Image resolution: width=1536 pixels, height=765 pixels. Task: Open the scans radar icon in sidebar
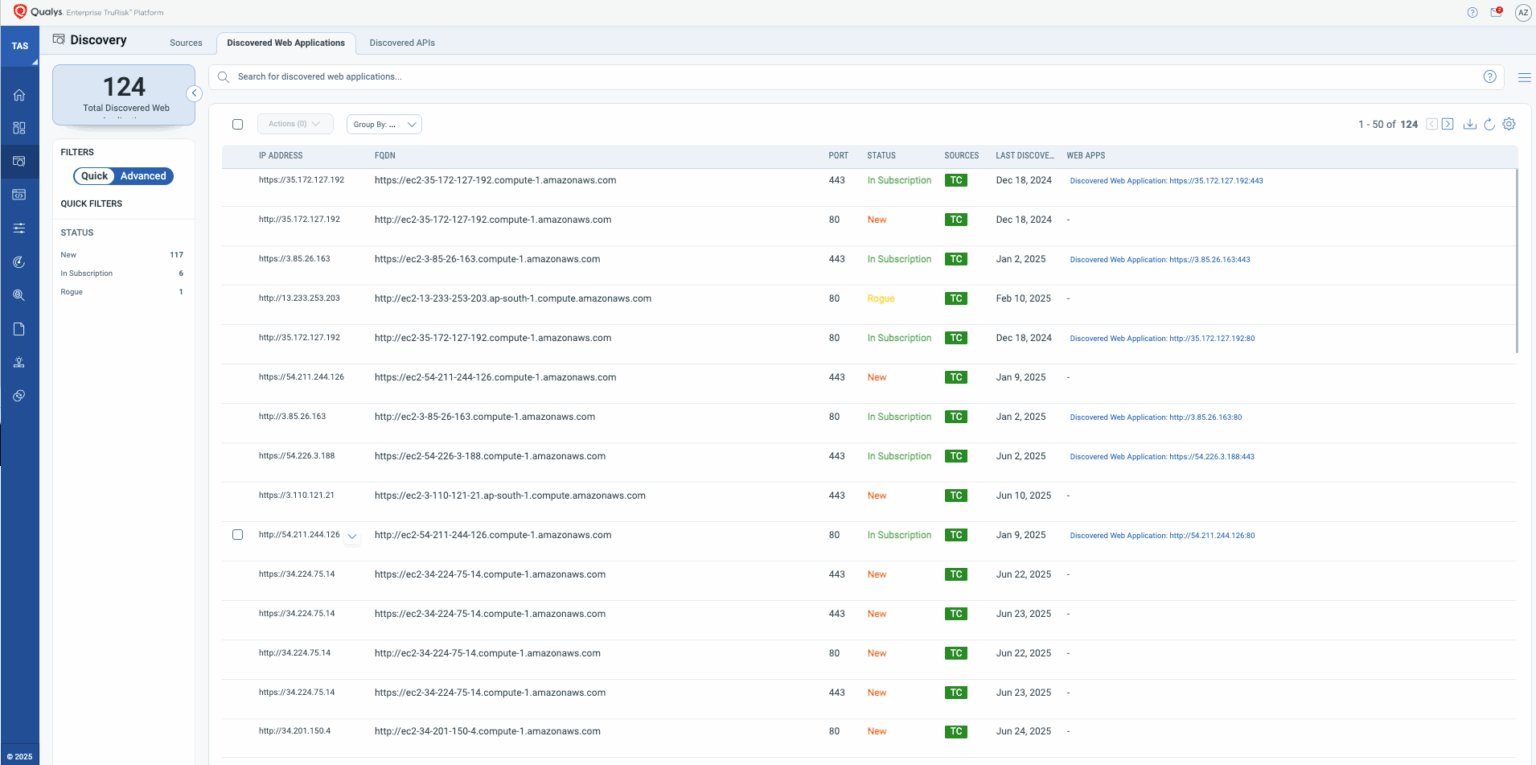tap(19, 261)
